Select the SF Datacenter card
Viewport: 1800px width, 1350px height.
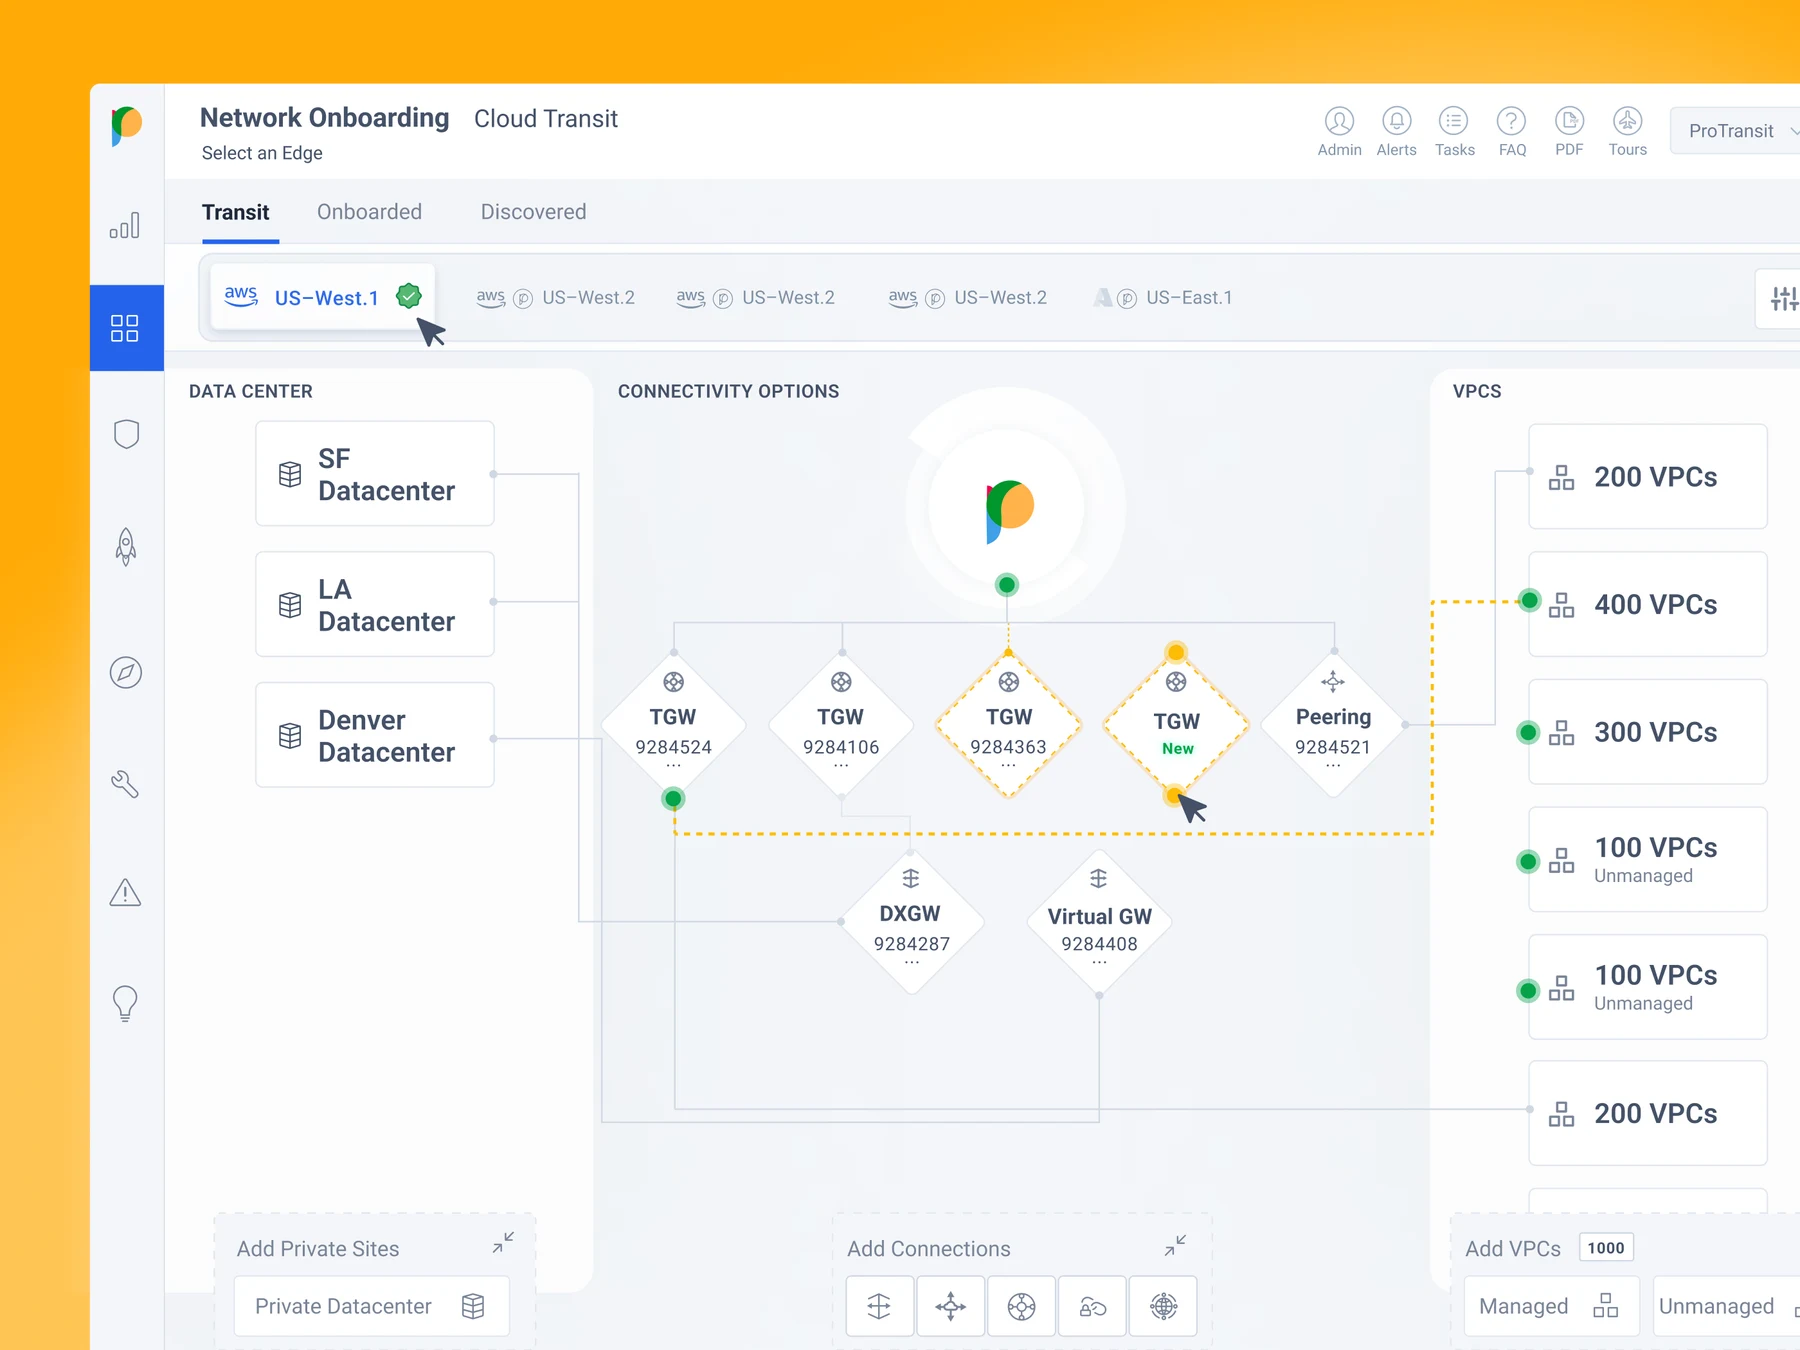375,474
